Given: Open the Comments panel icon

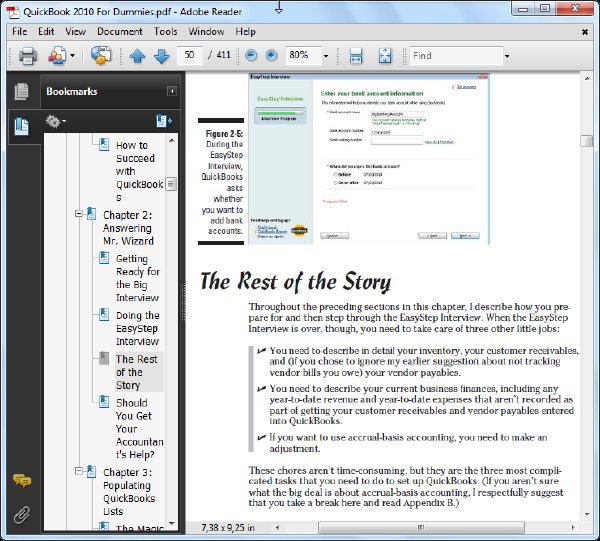Looking at the screenshot, I should point(22,481).
